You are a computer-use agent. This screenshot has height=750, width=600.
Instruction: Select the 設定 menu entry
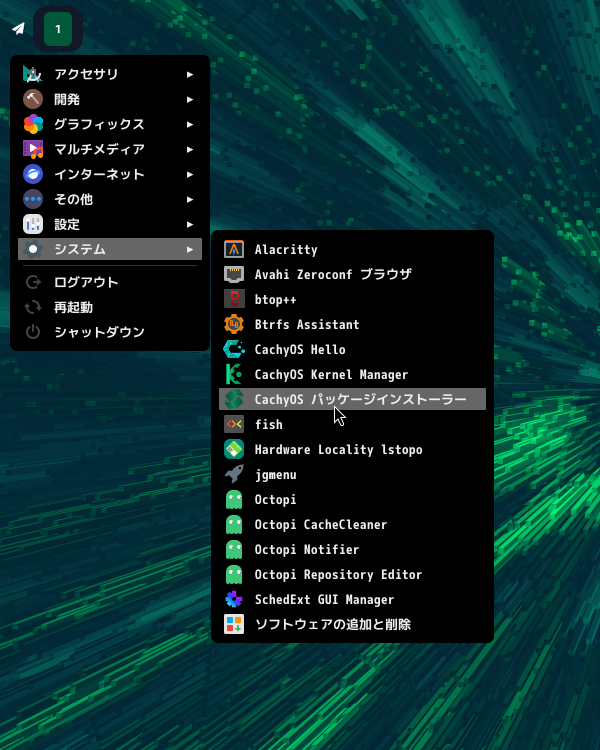coord(67,224)
